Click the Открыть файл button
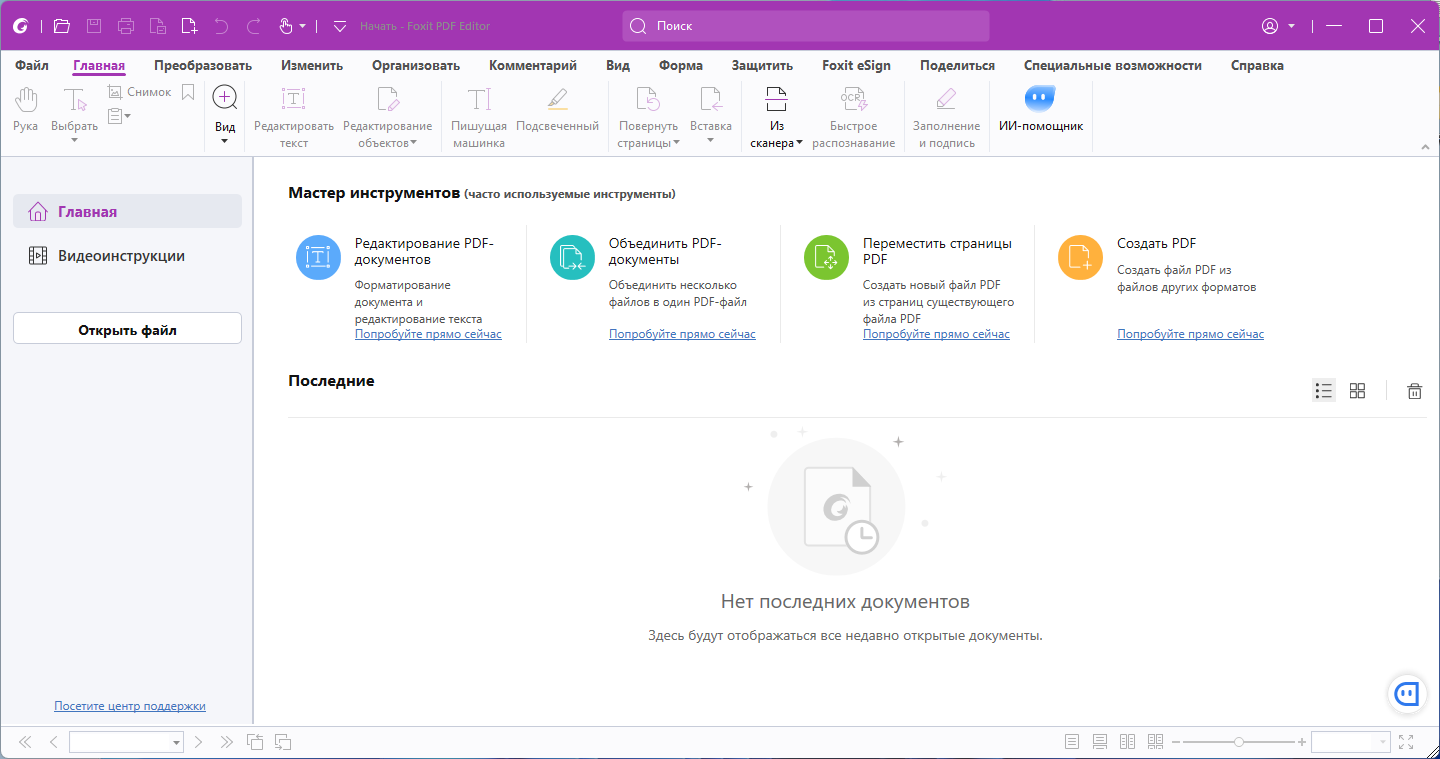Image resolution: width=1440 pixels, height=759 pixels. pos(126,327)
